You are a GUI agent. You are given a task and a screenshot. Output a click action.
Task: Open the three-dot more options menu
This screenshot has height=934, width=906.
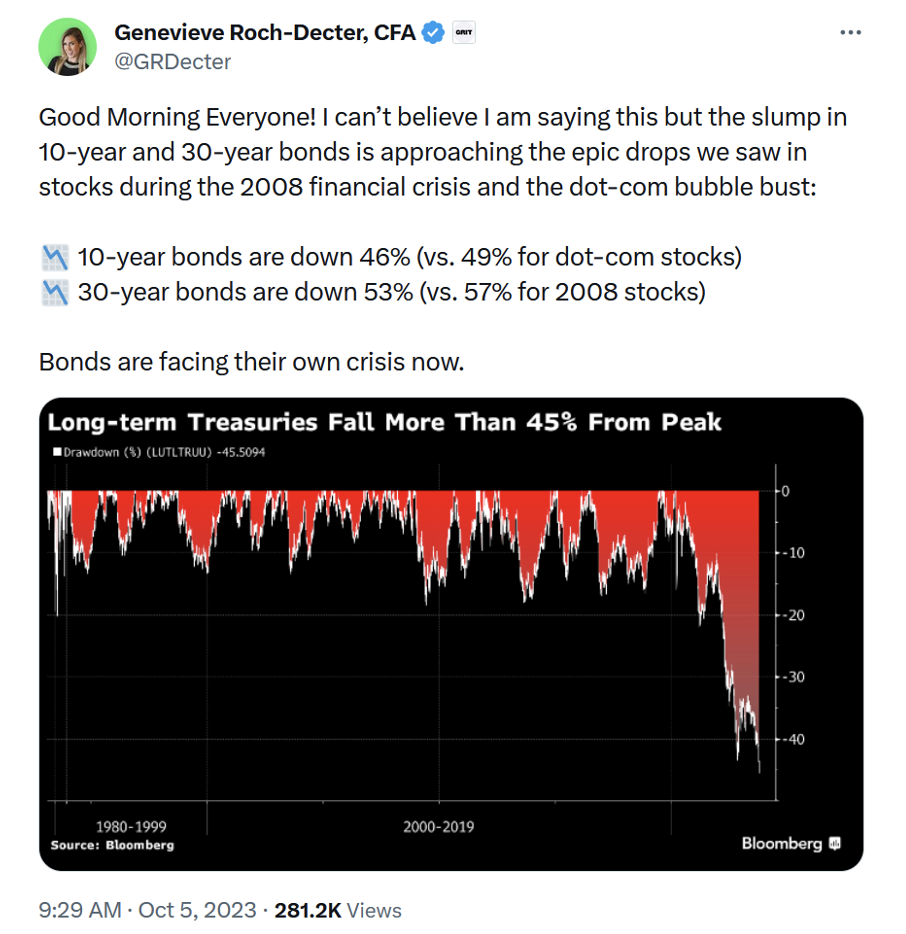pos(850,32)
